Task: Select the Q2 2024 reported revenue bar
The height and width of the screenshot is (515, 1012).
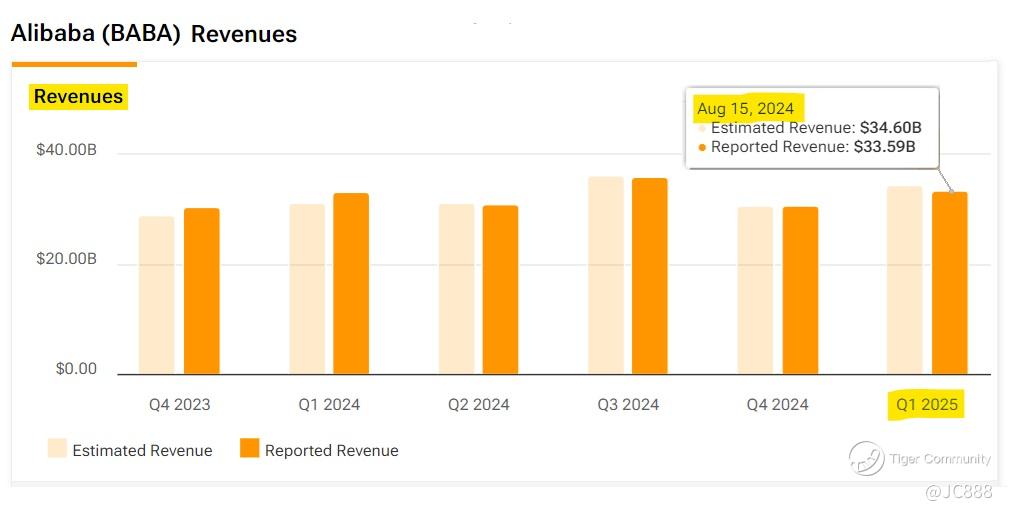Action: (500, 290)
